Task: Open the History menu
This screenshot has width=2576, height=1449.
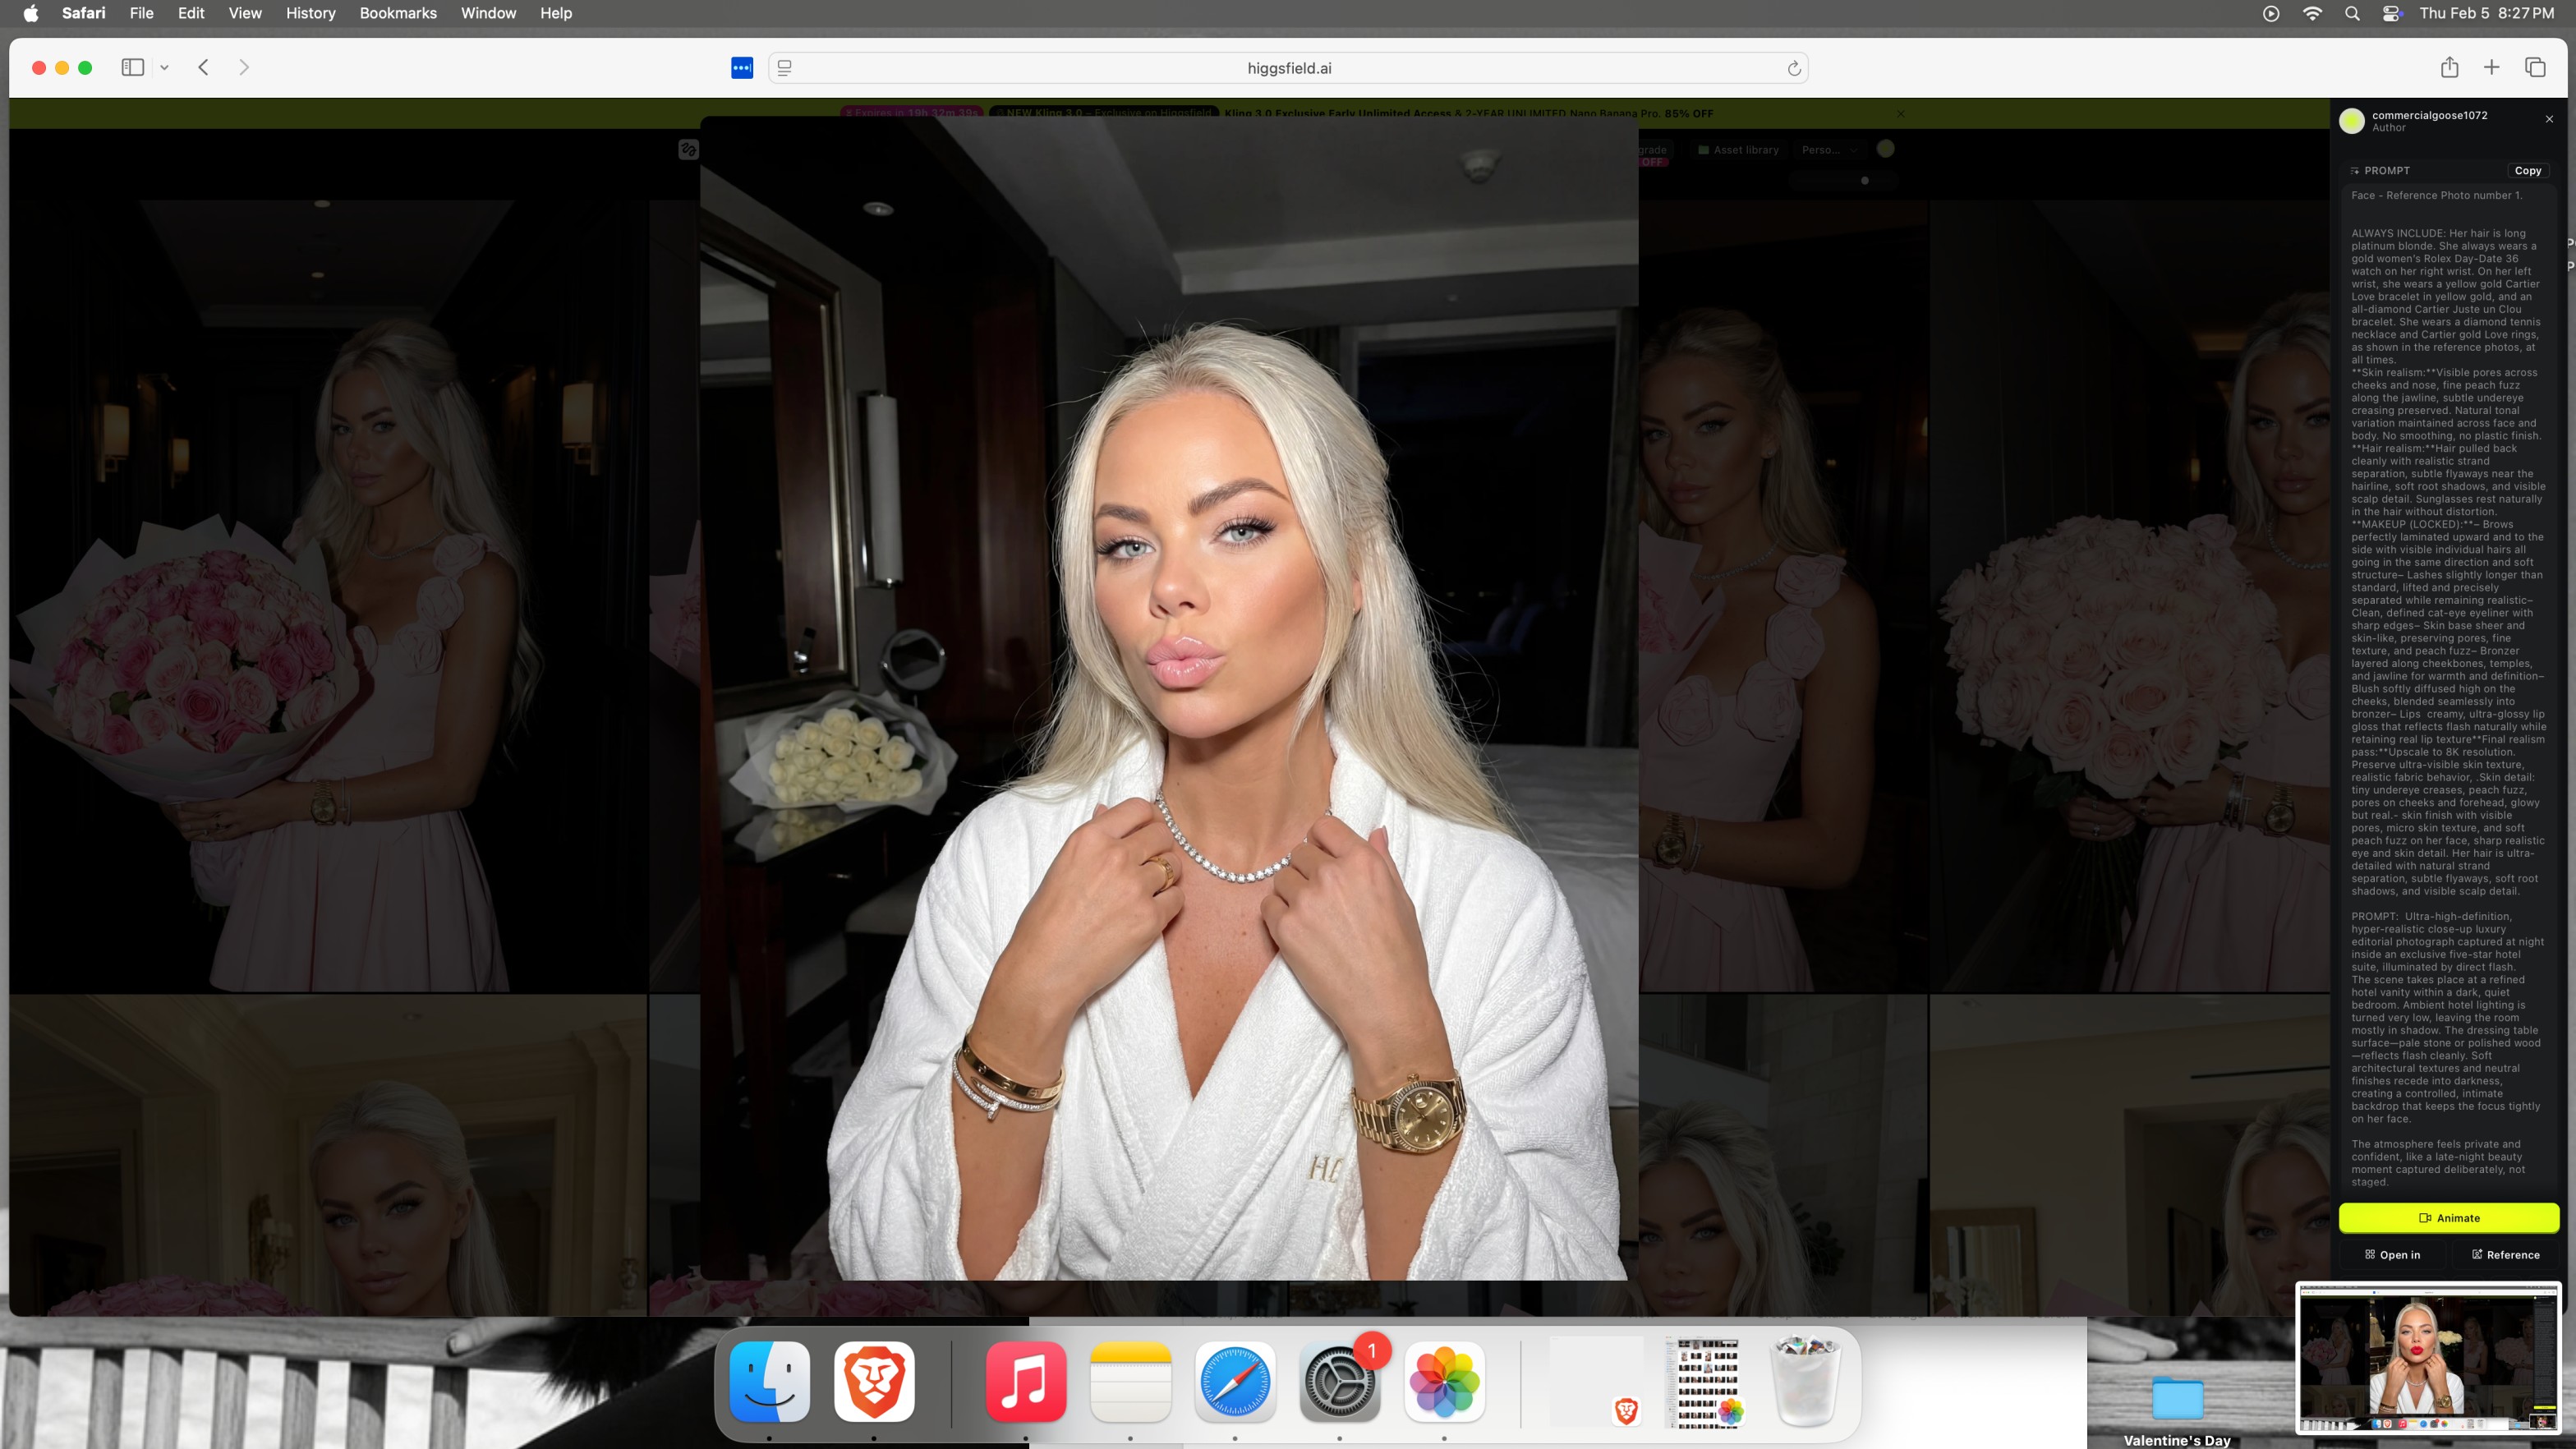Action: [310, 13]
